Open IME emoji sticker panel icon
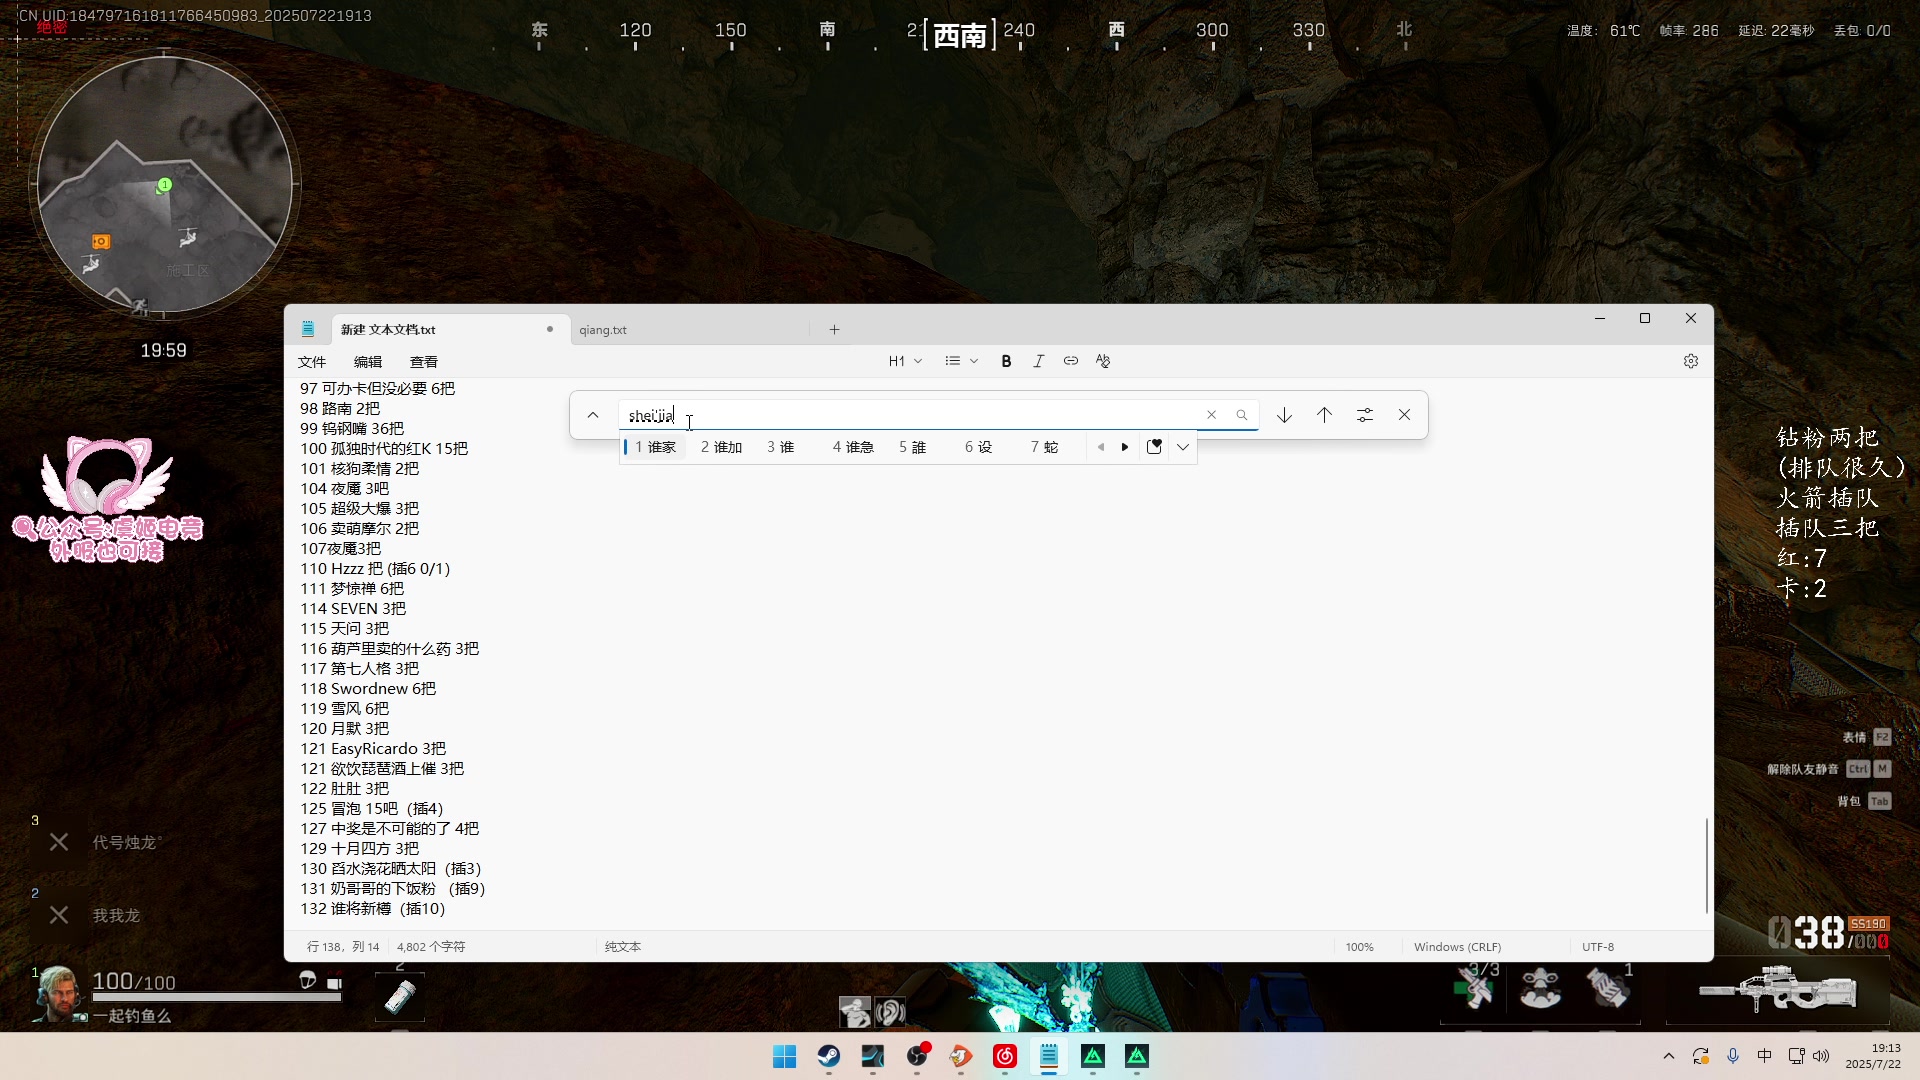Viewport: 1920px width, 1080px height. click(x=1154, y=447)
